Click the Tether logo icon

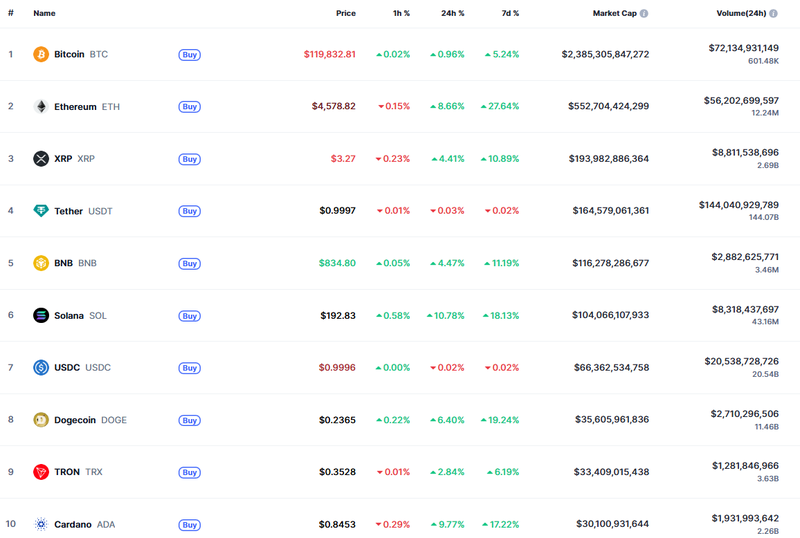(x=41, y=211)
